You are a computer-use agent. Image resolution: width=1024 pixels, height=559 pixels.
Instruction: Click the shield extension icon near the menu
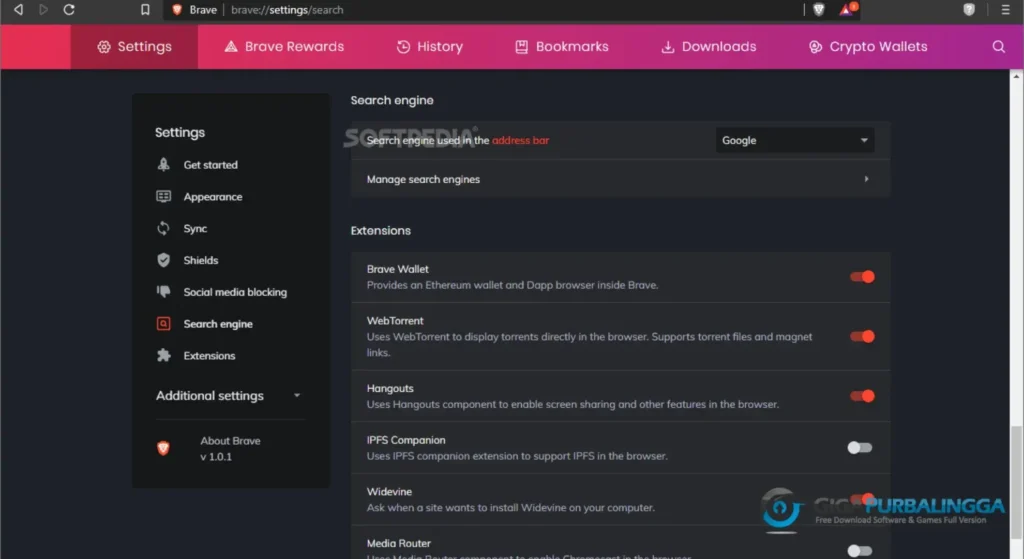[969, 10]
